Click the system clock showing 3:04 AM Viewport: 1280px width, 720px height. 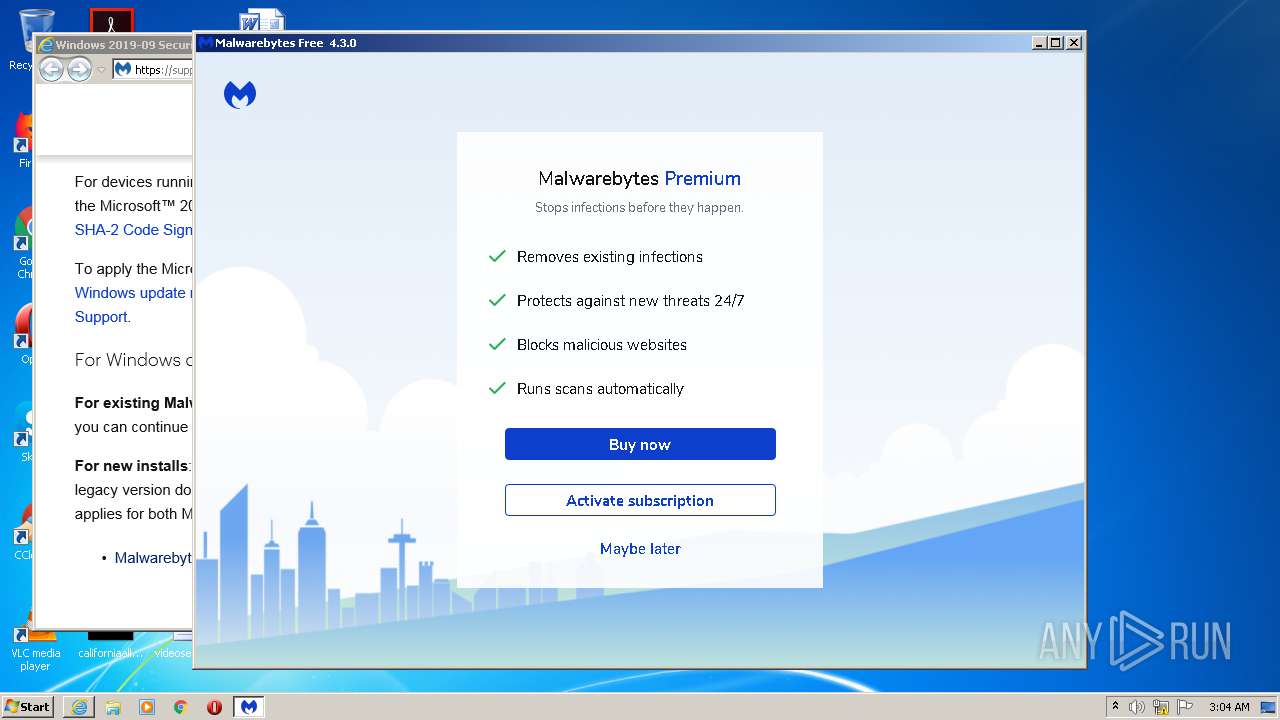(1229, 707)
